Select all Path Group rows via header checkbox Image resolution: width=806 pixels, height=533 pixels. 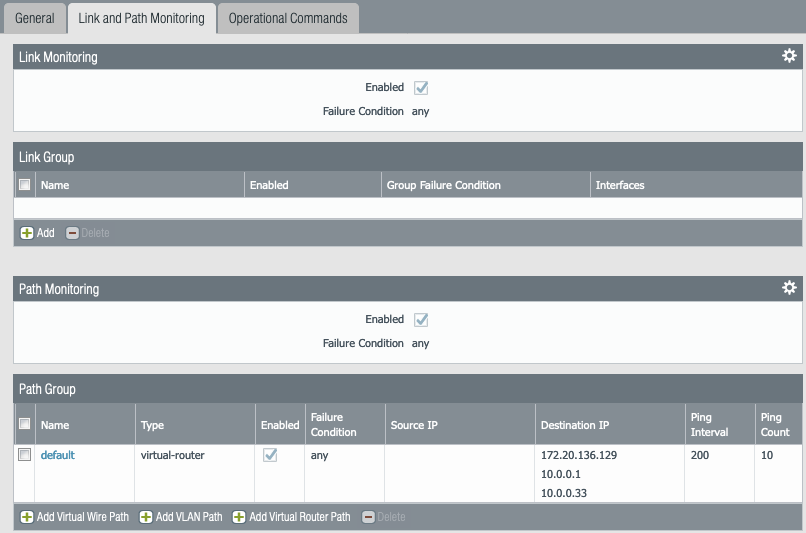point(24,424)
